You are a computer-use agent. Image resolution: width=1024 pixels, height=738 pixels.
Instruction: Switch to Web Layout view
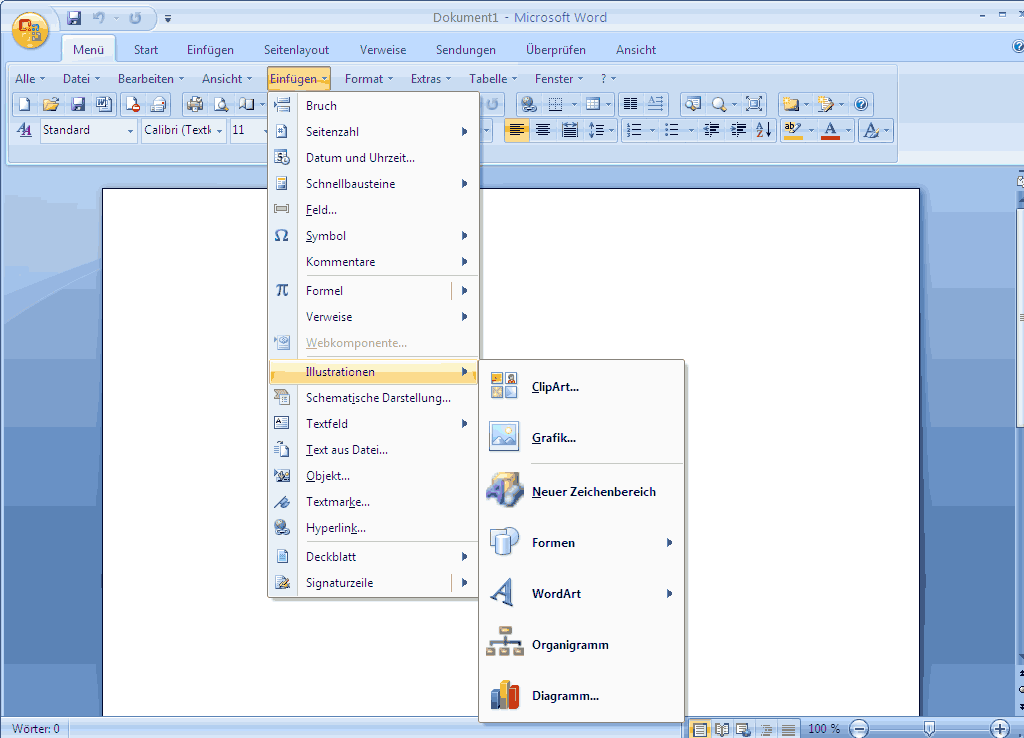[743, 729]
